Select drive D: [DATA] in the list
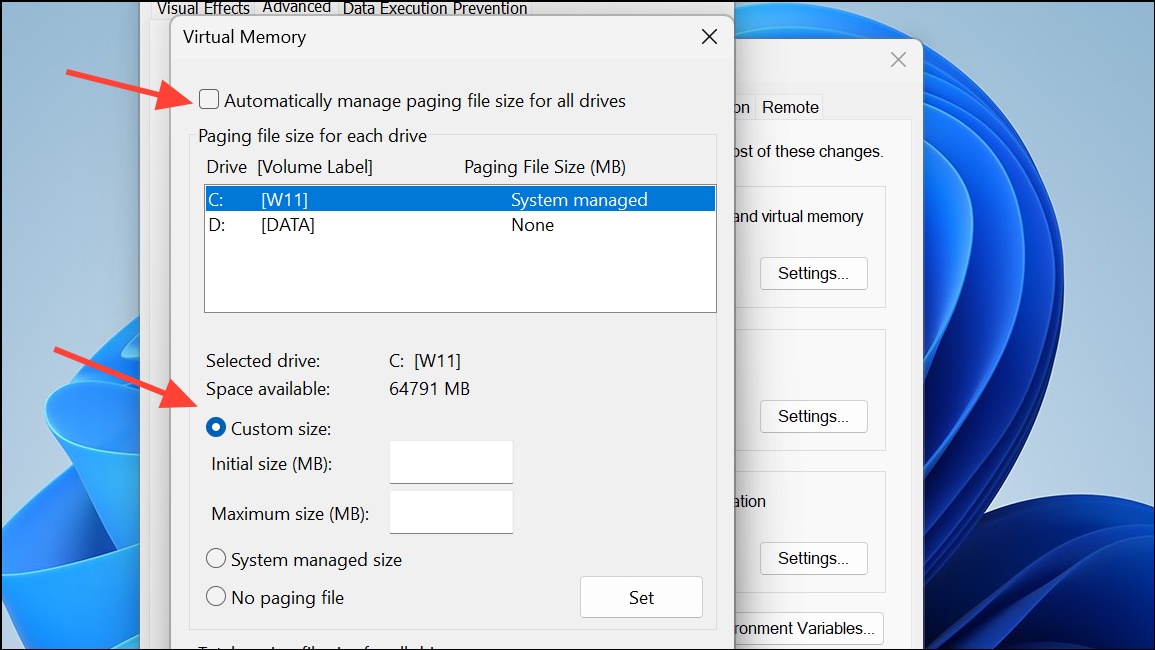The image size is (1155, 650). (400, 224)
